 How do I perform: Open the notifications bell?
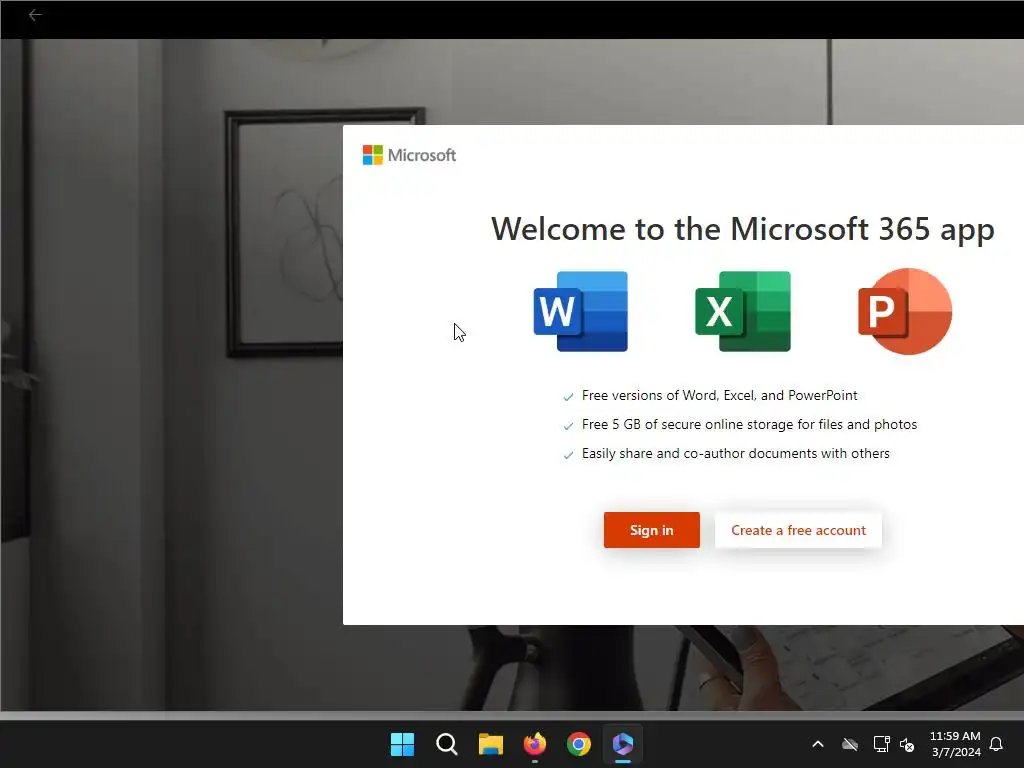[997, 744]
